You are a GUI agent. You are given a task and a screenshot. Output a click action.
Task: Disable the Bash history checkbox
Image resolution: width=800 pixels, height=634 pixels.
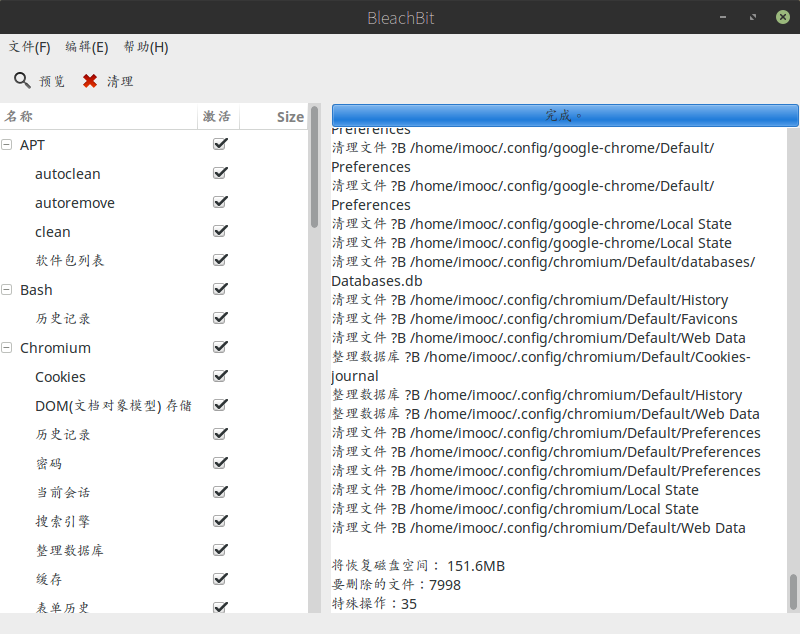pyautogui.click(x=220, y=318)
